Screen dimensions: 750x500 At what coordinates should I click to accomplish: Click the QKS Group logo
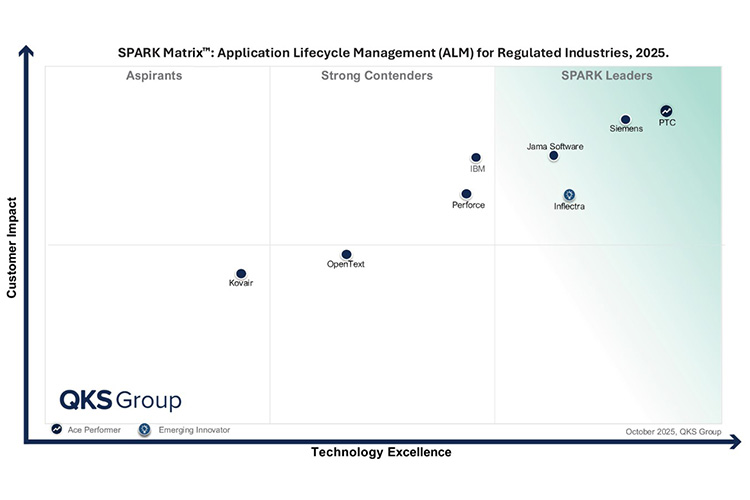pos(120,400)
